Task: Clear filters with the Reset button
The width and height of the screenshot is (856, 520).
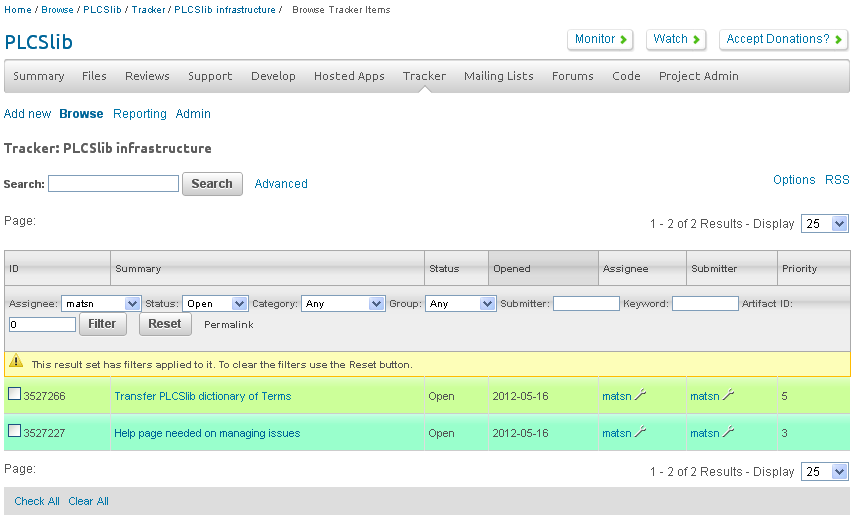Action: (165, 324)
